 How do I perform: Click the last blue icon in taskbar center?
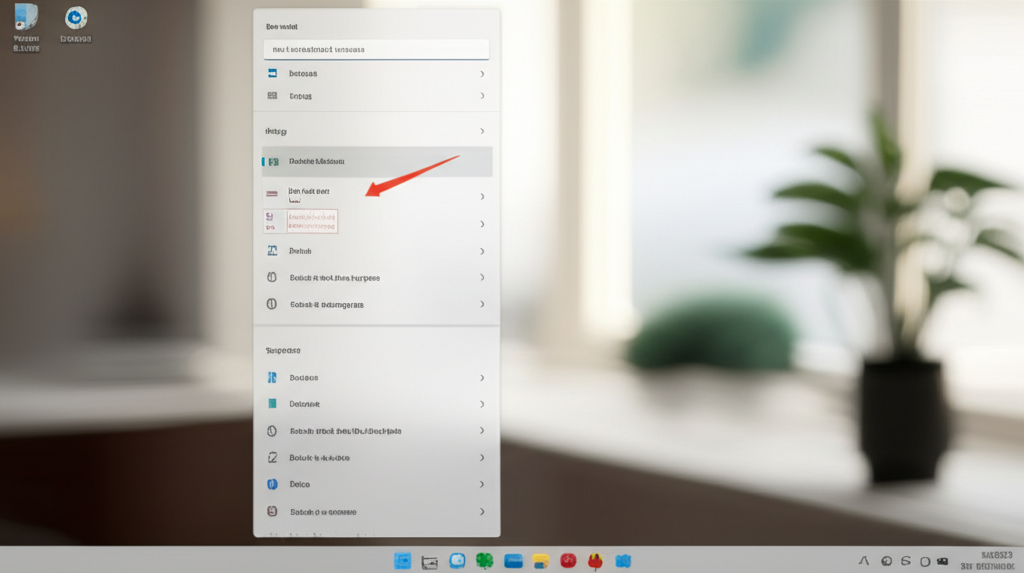pos(623,561)
